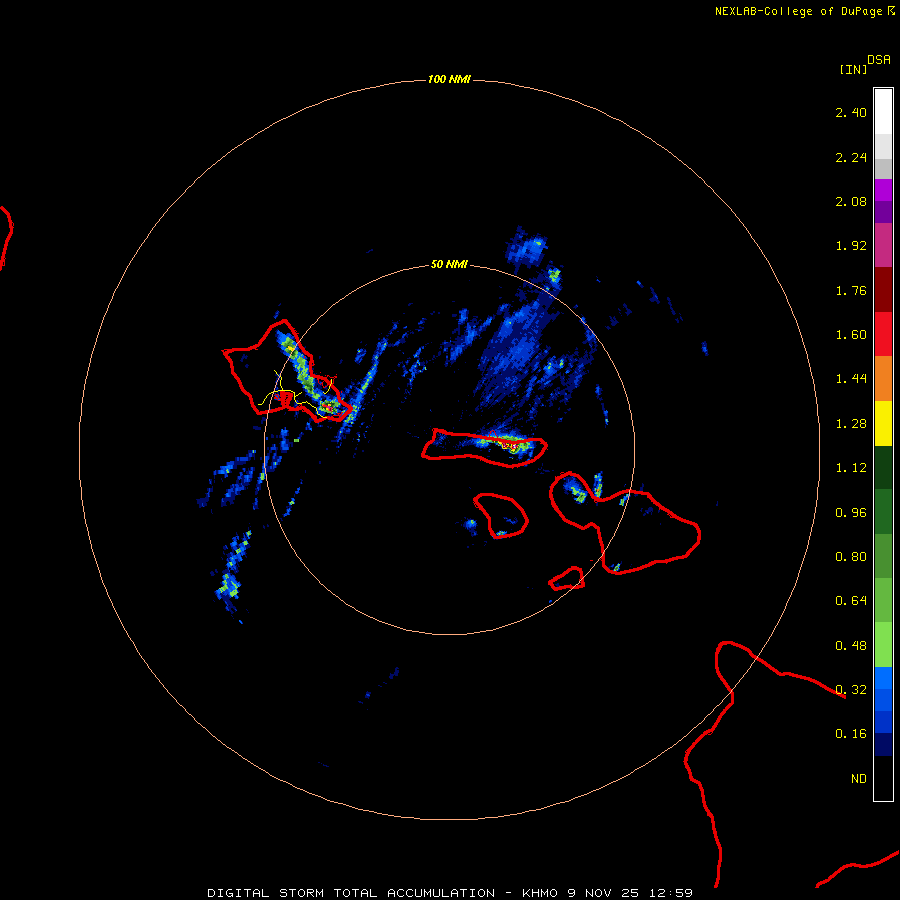Click the 1.12 legend value
Screen dimensions: 900x900
(x=851, y=468)
